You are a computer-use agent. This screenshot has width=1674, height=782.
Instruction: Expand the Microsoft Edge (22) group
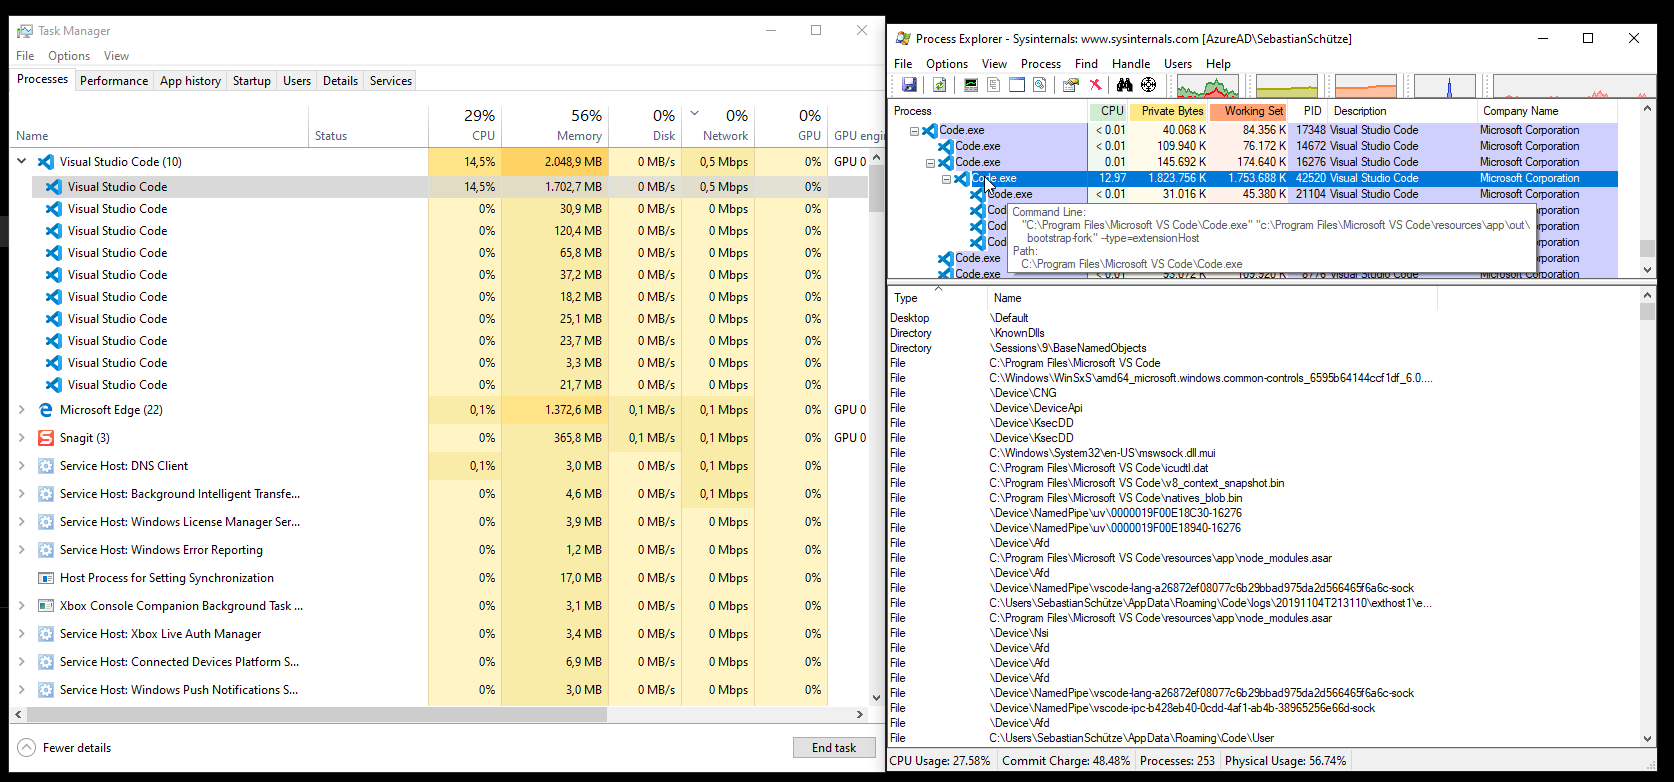tap(22, 410)
